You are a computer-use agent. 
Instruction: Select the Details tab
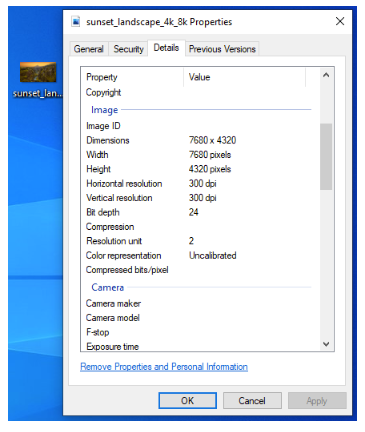(166, 48)
